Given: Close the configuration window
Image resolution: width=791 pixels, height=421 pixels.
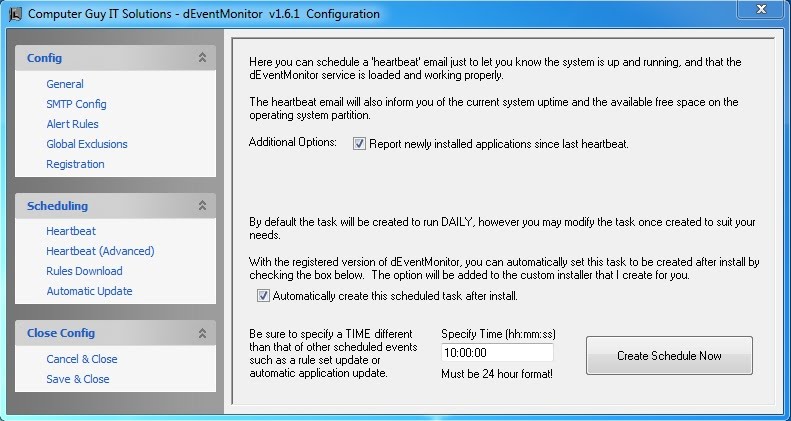Looking at the screenshot, I should tap(761, 10).
